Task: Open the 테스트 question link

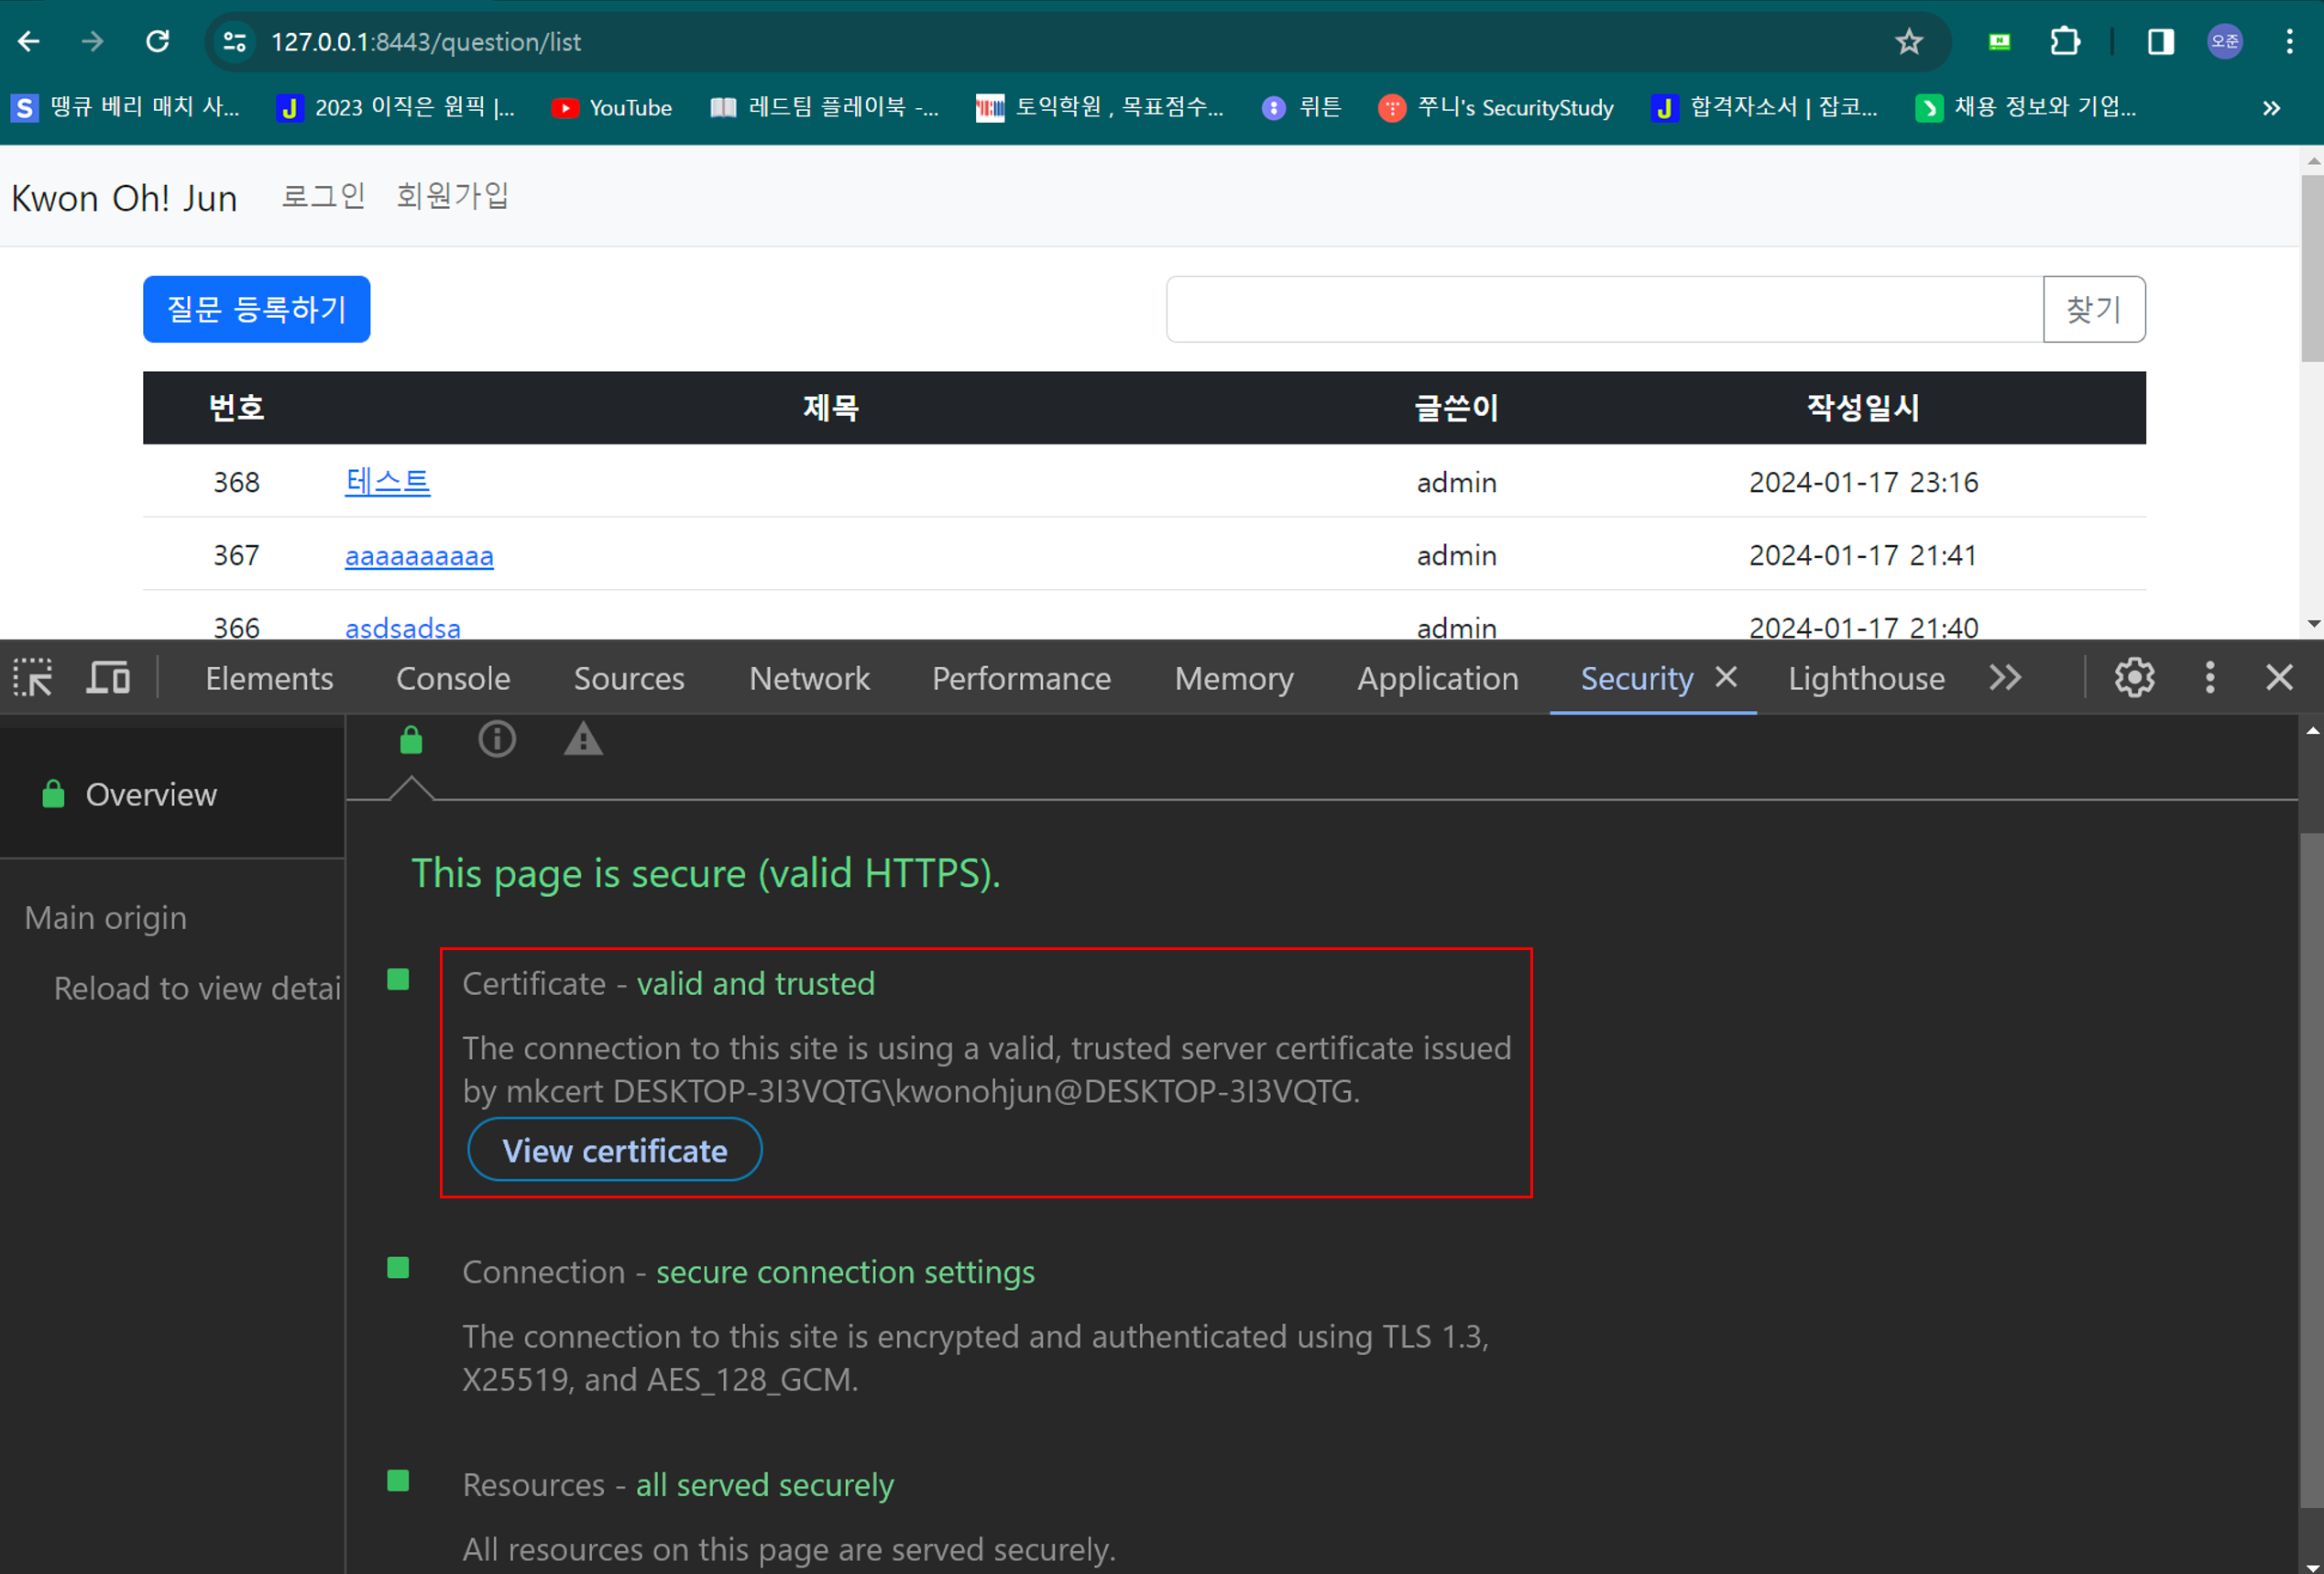Action: 387,482
